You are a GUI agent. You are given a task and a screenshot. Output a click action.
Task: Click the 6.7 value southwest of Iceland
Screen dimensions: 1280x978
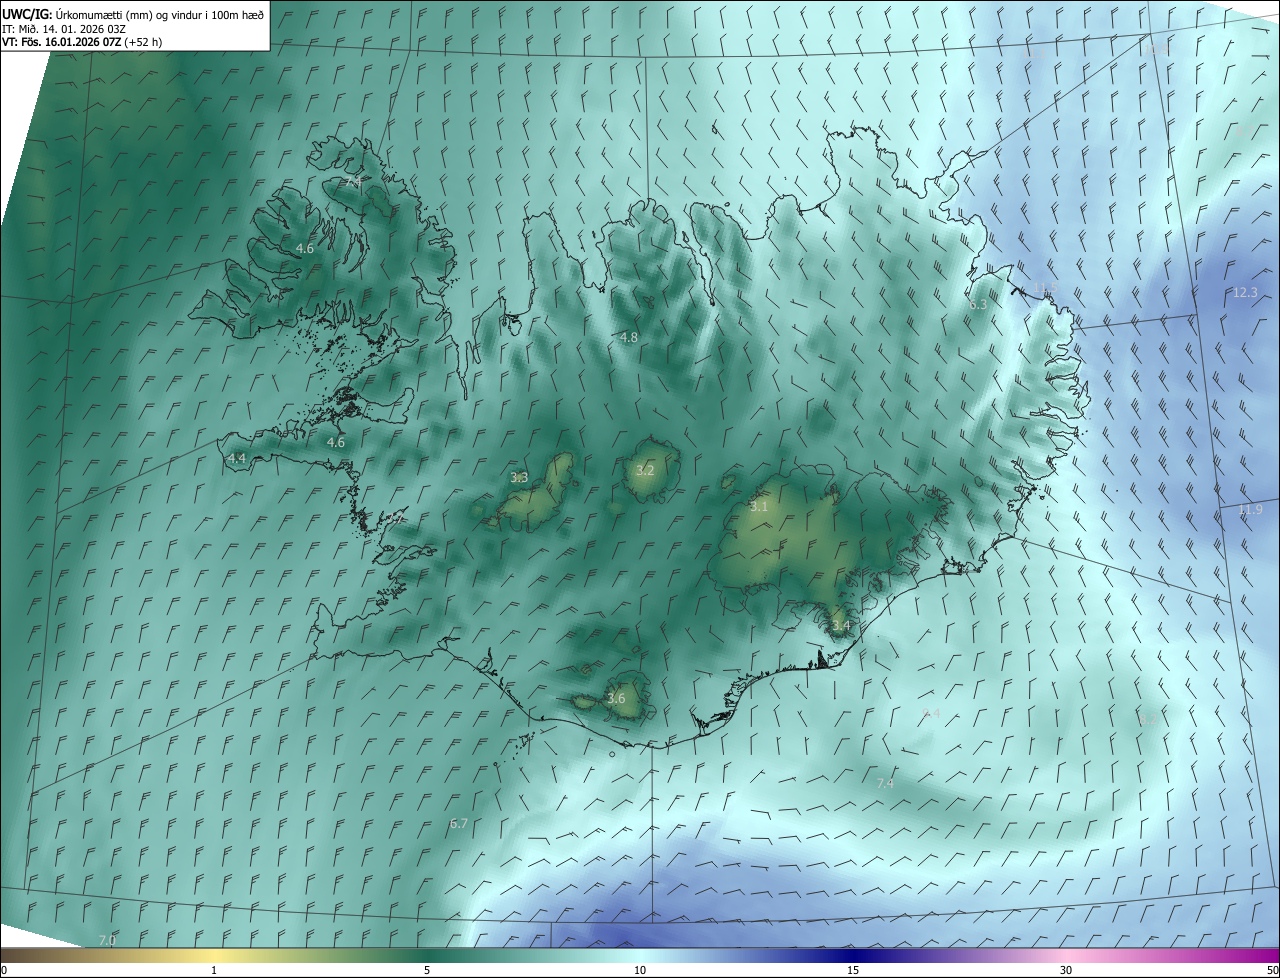[459, 823]
